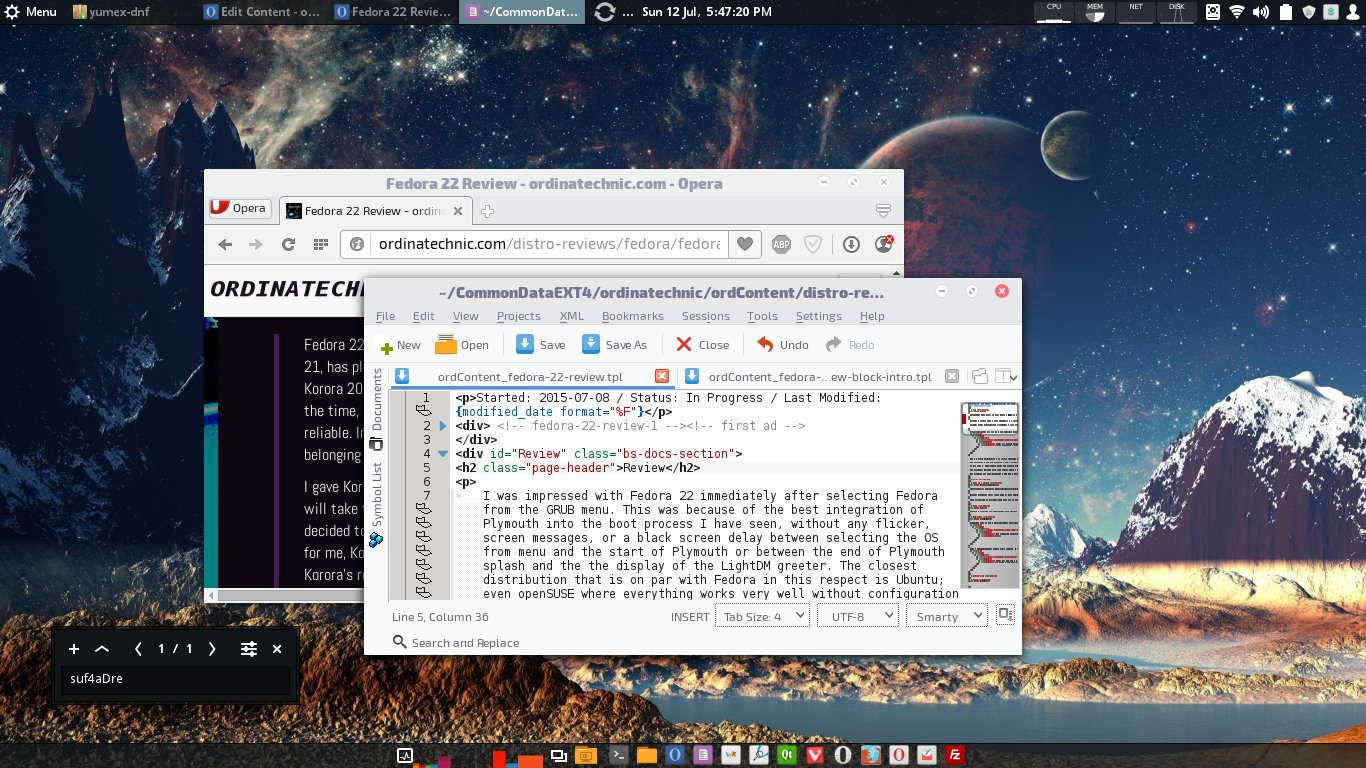Open the Smarty syntax mode dropdown
Viewport: 1366px width, 768px height.
tap(946, 616)
